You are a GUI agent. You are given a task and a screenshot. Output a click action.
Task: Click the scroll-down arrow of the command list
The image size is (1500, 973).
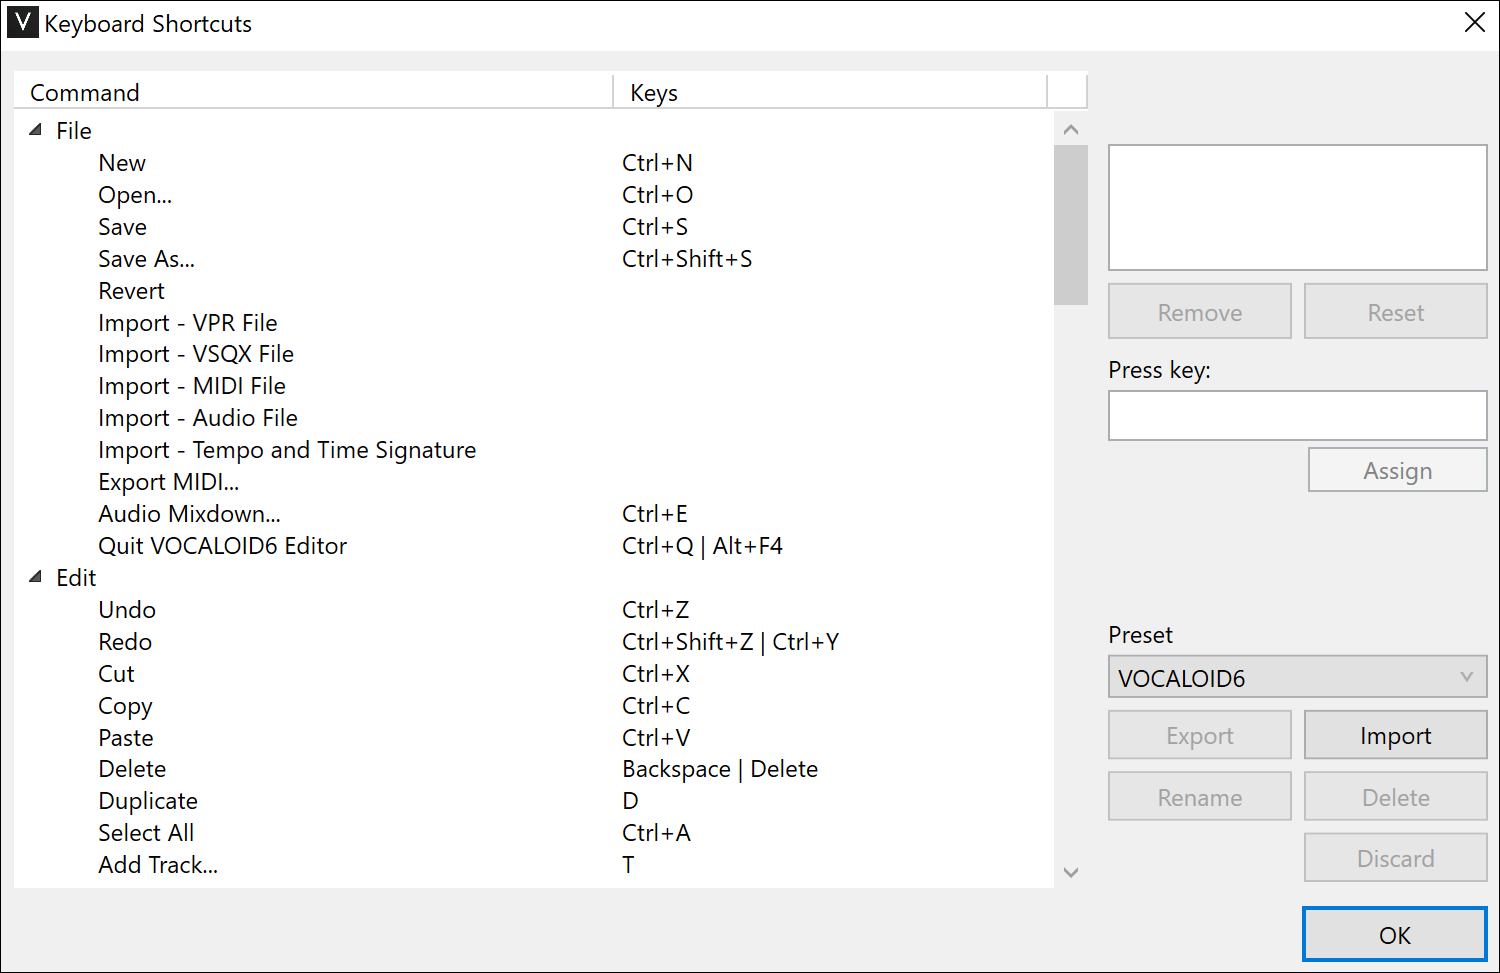pyautogui.click(x=1070, y=872)
